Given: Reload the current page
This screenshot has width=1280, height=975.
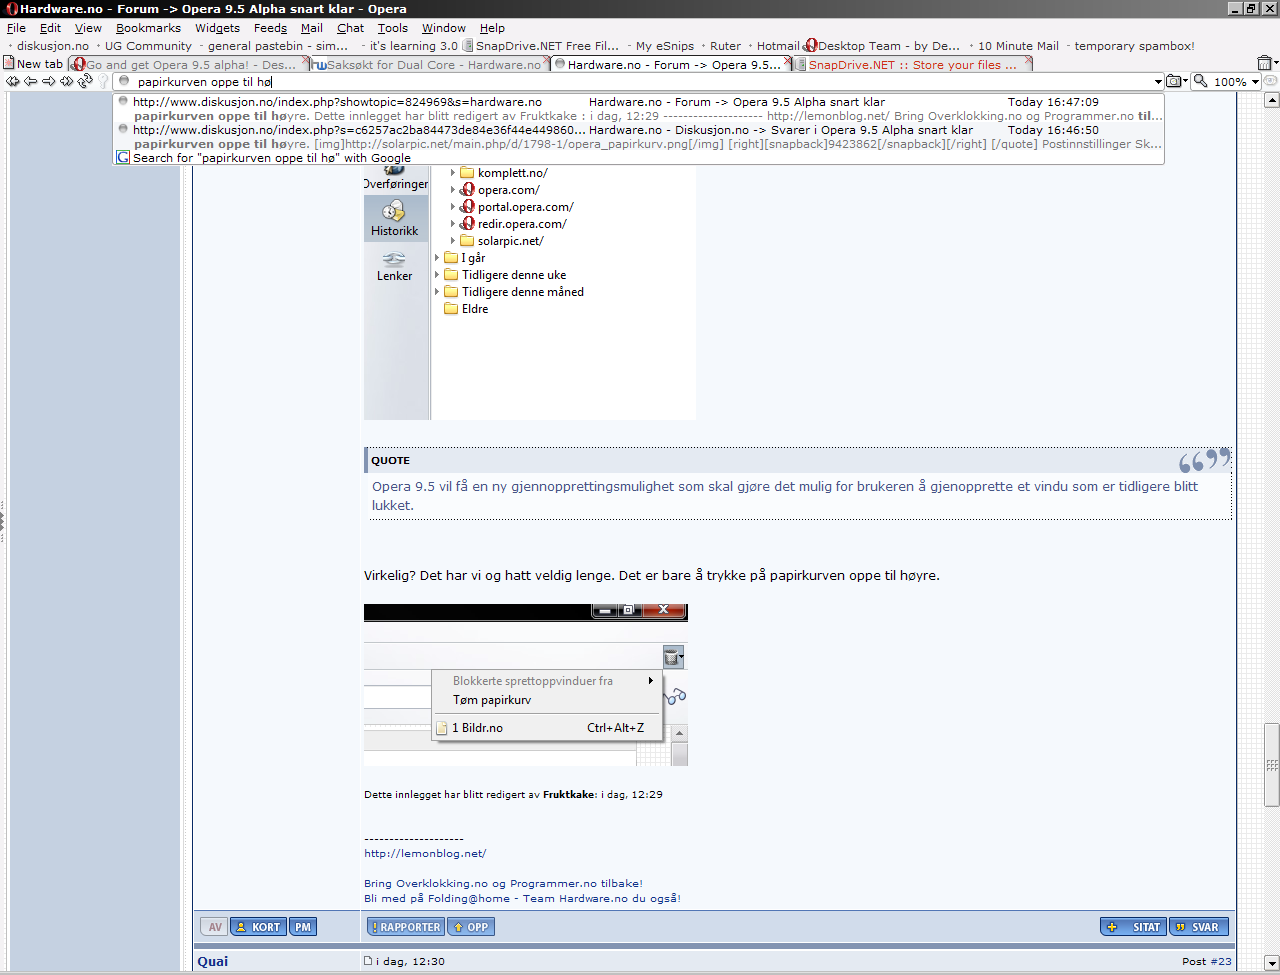Looking at the screenshot, I should tap(85, 81).
